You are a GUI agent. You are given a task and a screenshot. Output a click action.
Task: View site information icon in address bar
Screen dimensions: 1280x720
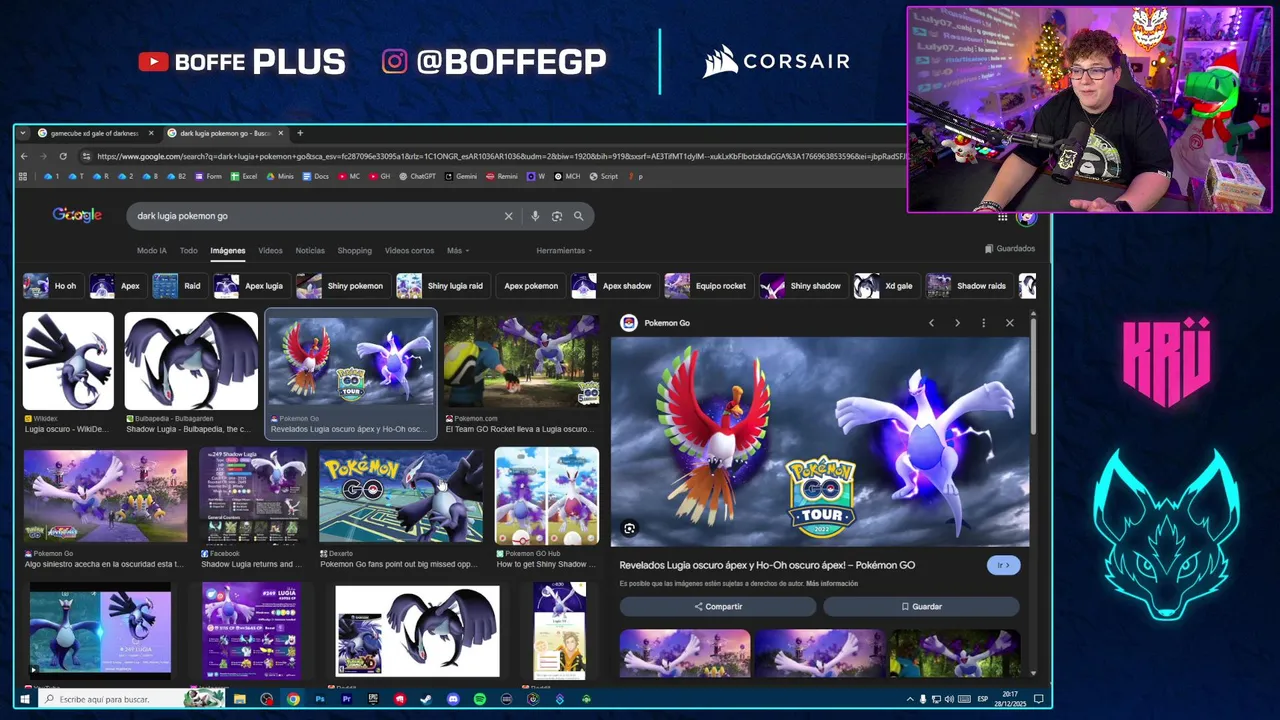point(87,156)
